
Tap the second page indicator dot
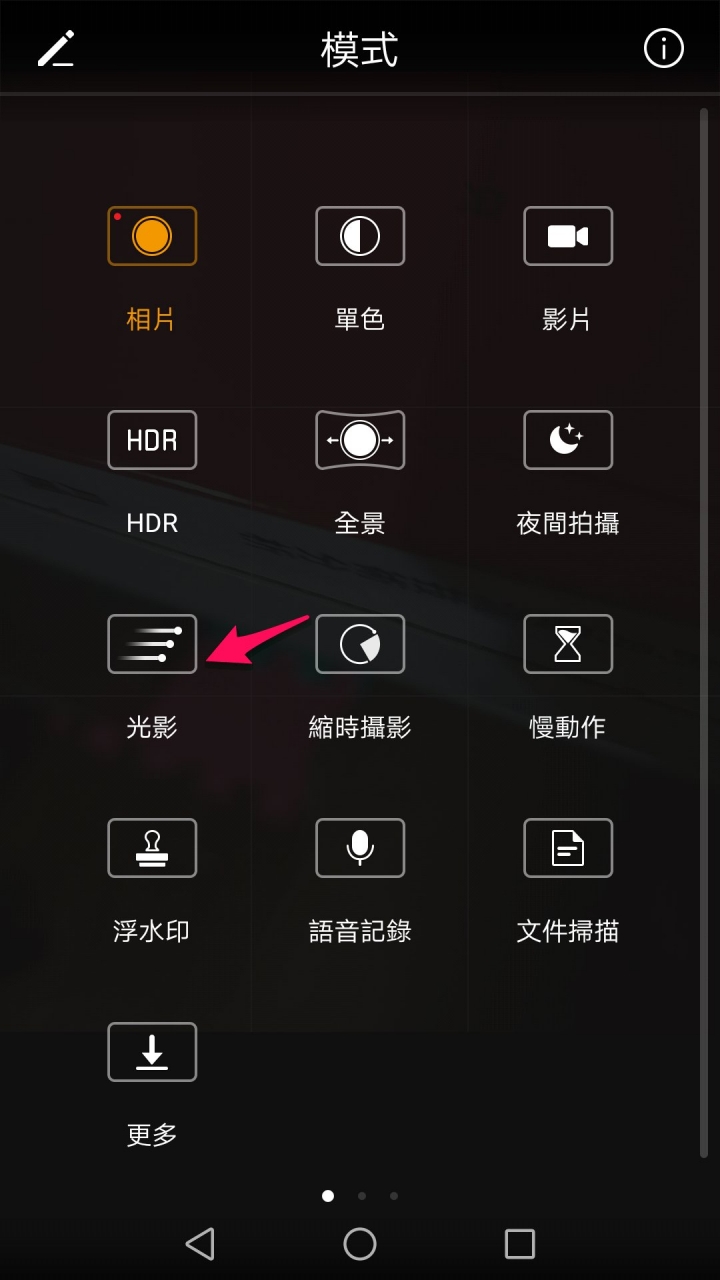click(361, 1195)
